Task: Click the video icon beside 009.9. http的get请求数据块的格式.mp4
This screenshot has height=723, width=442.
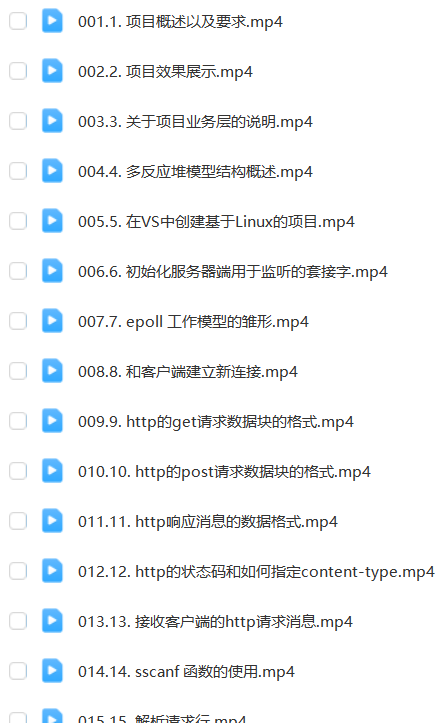Action: [x=52, y=421]
